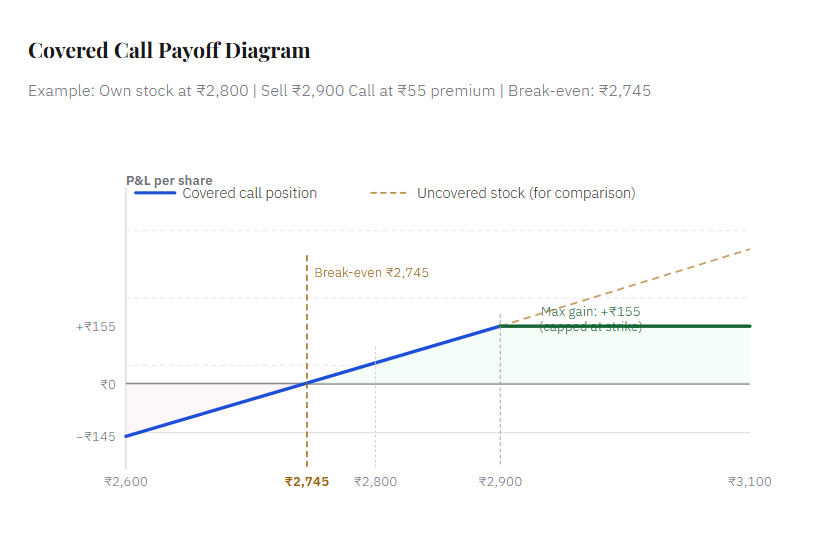Click the Covered Call Payoff Diagram title

pyautogui.click(x=169, y=51)
